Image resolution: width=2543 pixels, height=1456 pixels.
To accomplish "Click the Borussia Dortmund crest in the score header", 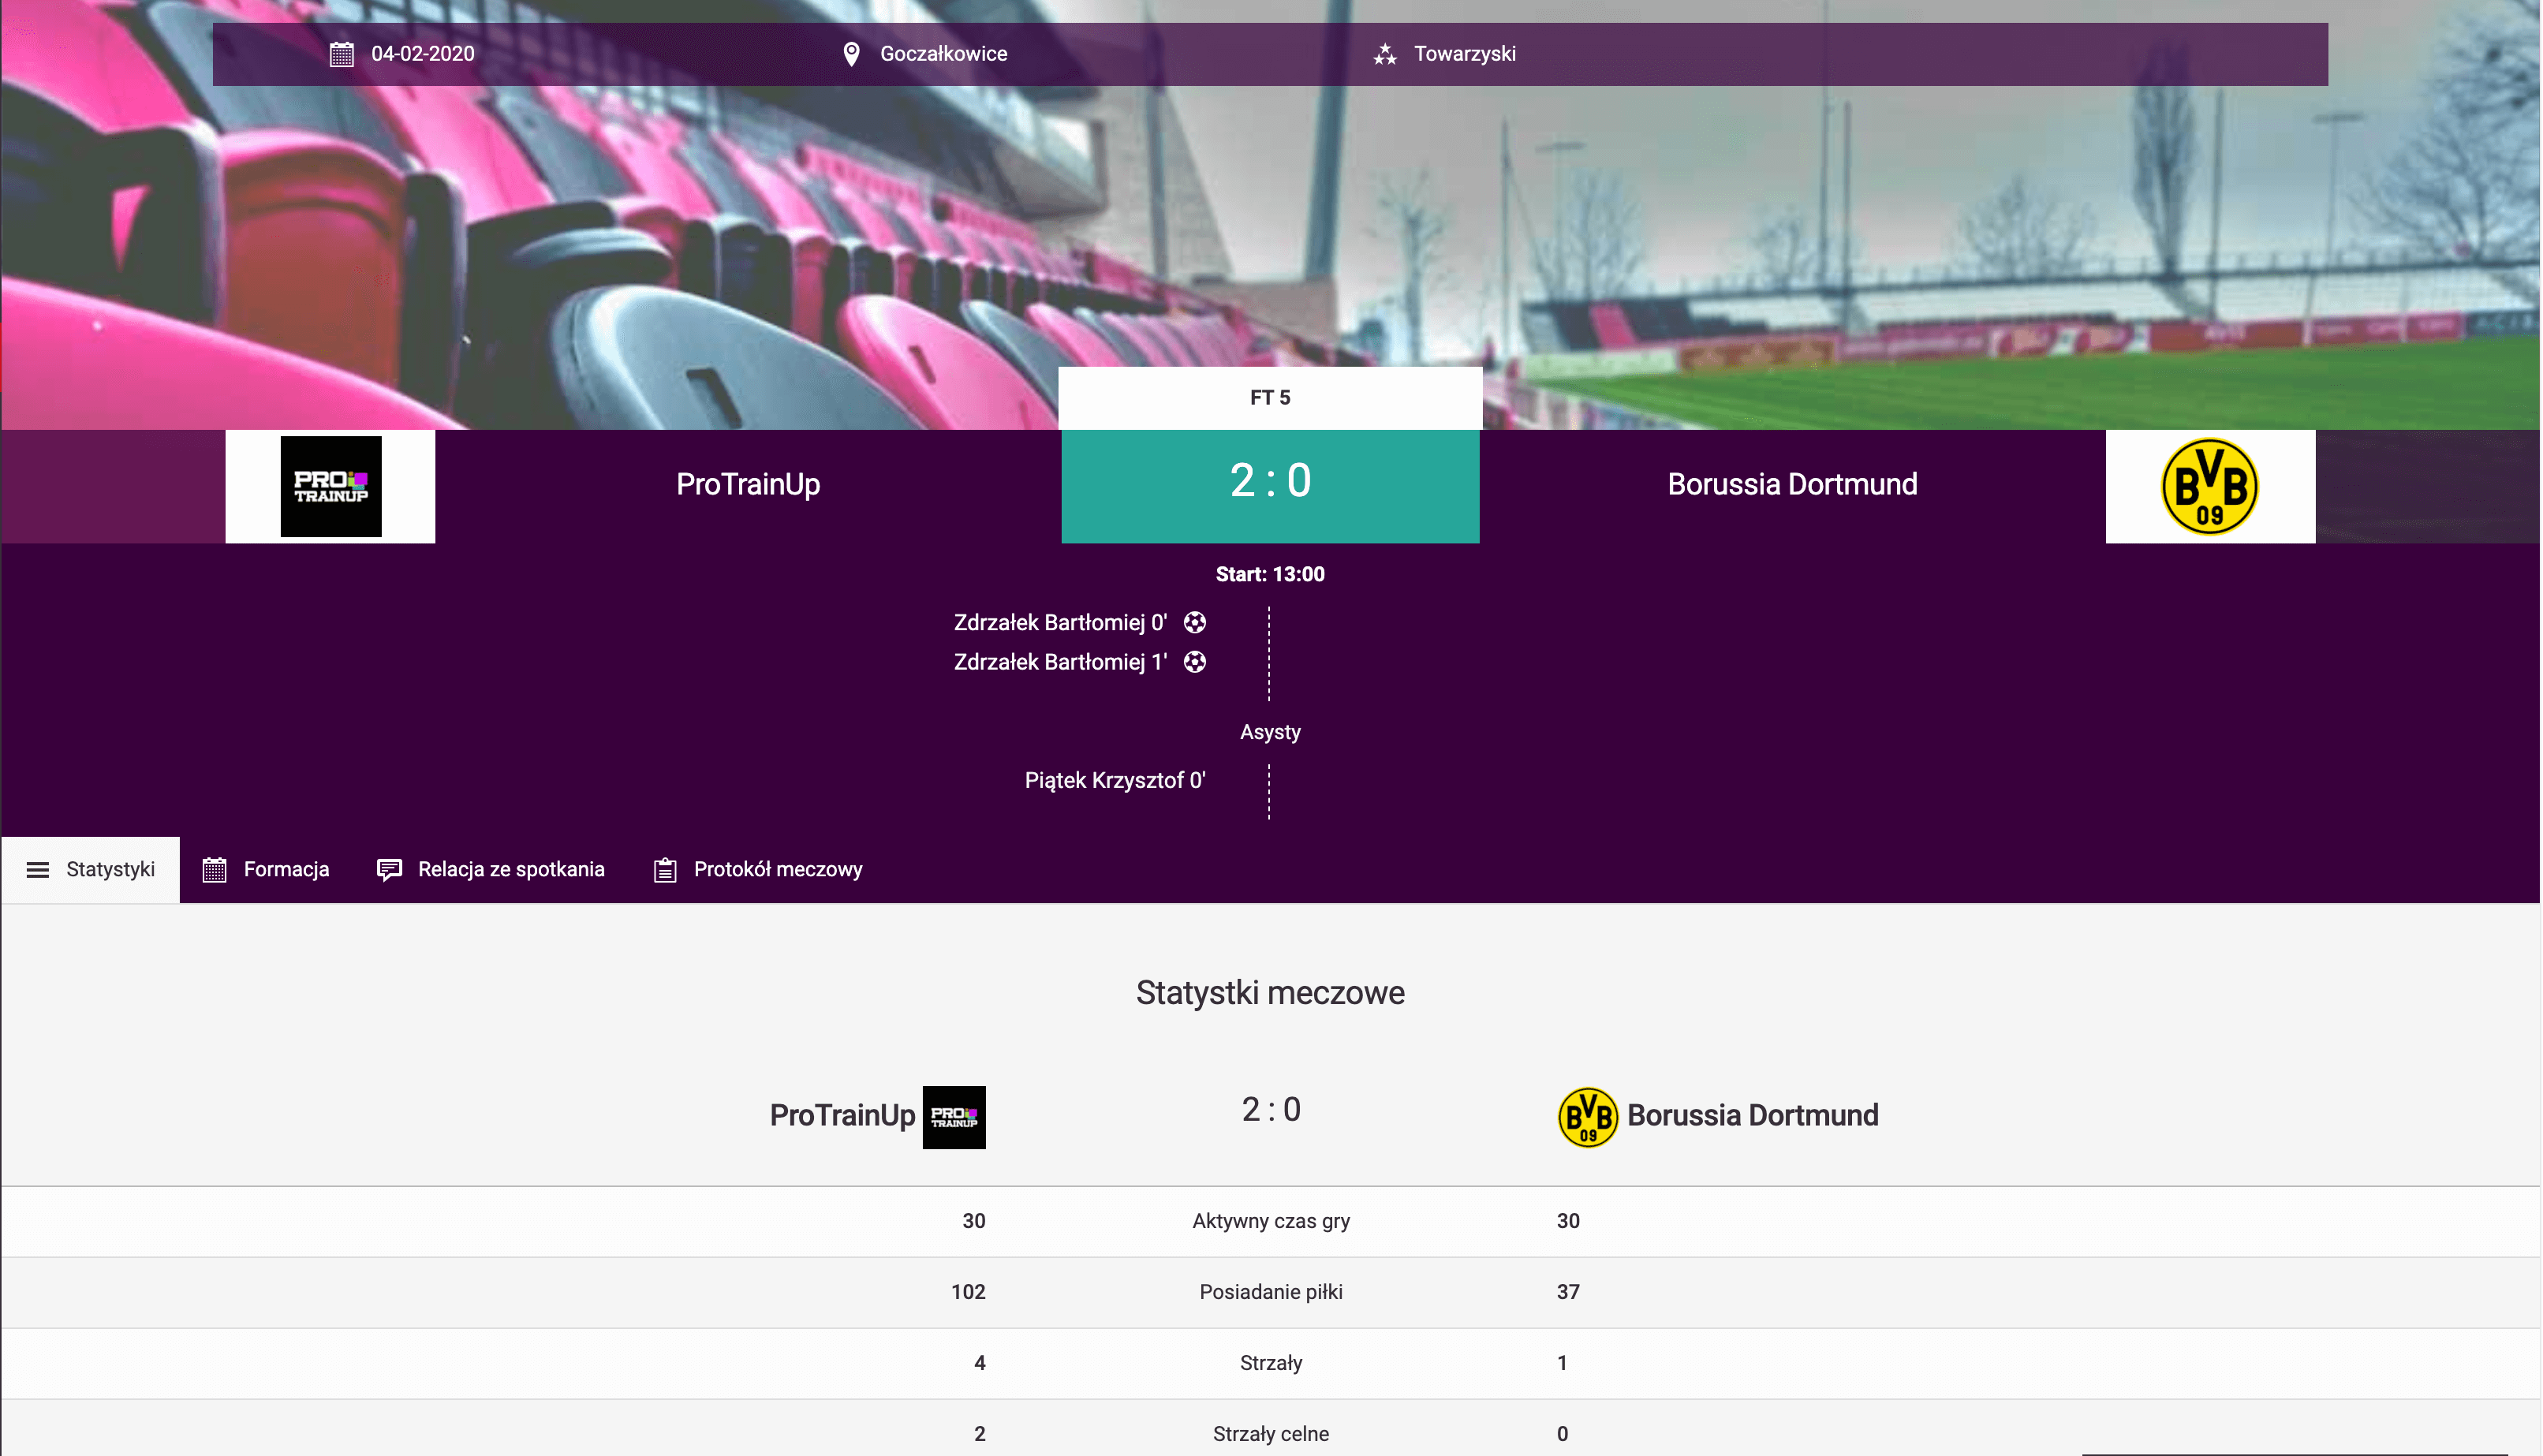I will (2210, 487).
